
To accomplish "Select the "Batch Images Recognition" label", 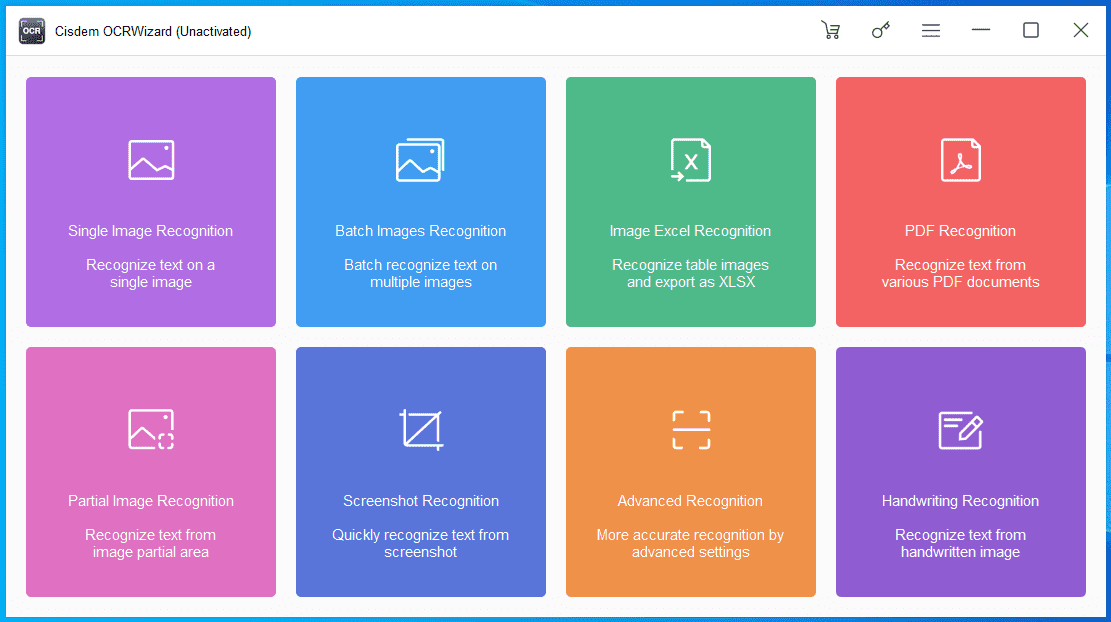I will [x=420, y=231].
